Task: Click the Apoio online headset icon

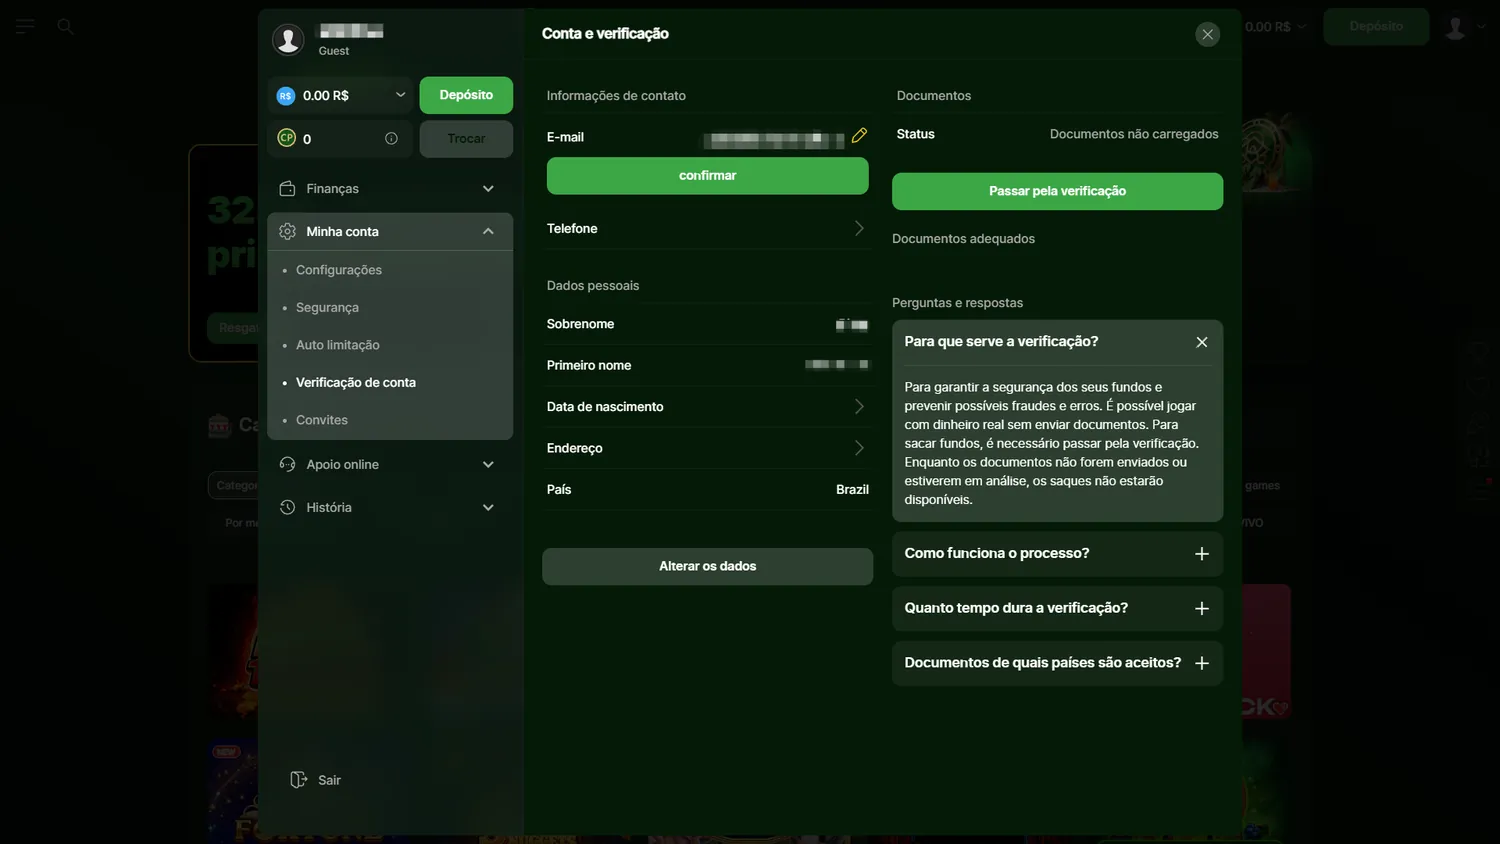Action: coord(287,464)
